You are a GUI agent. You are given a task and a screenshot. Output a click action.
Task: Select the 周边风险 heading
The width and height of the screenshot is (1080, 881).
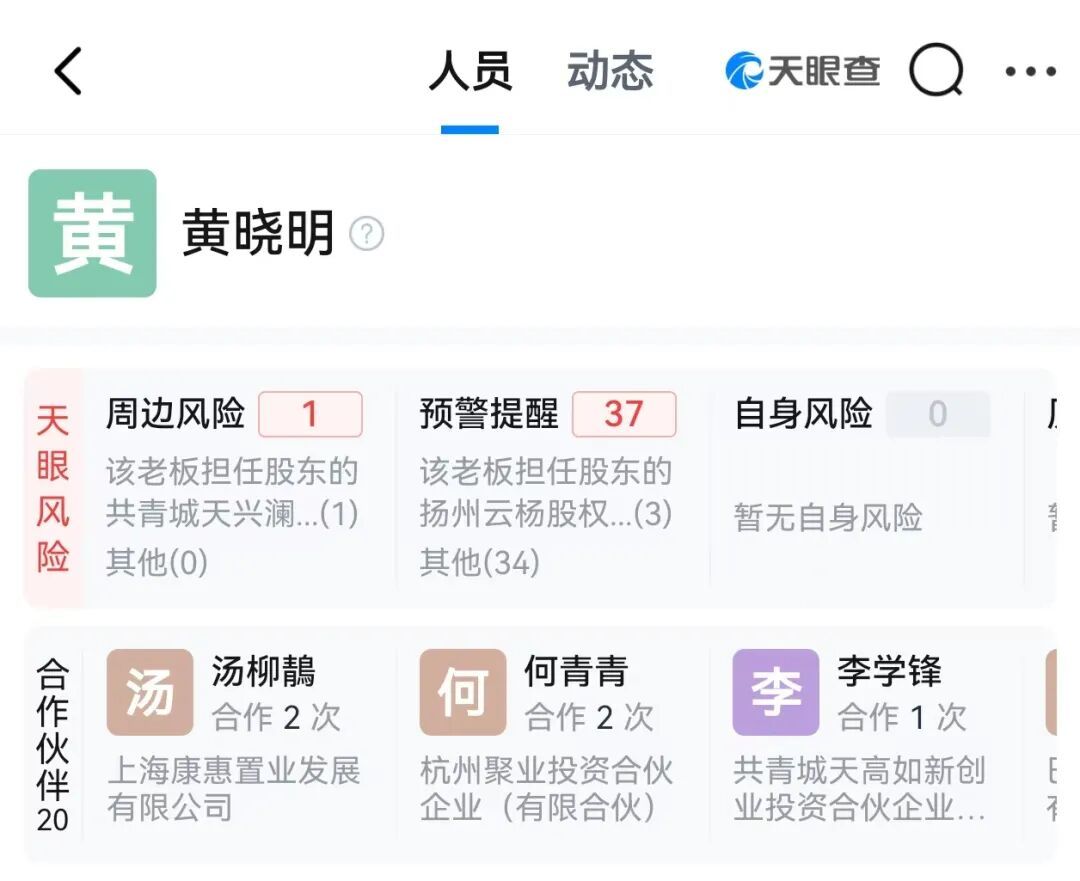coord(176,414)
